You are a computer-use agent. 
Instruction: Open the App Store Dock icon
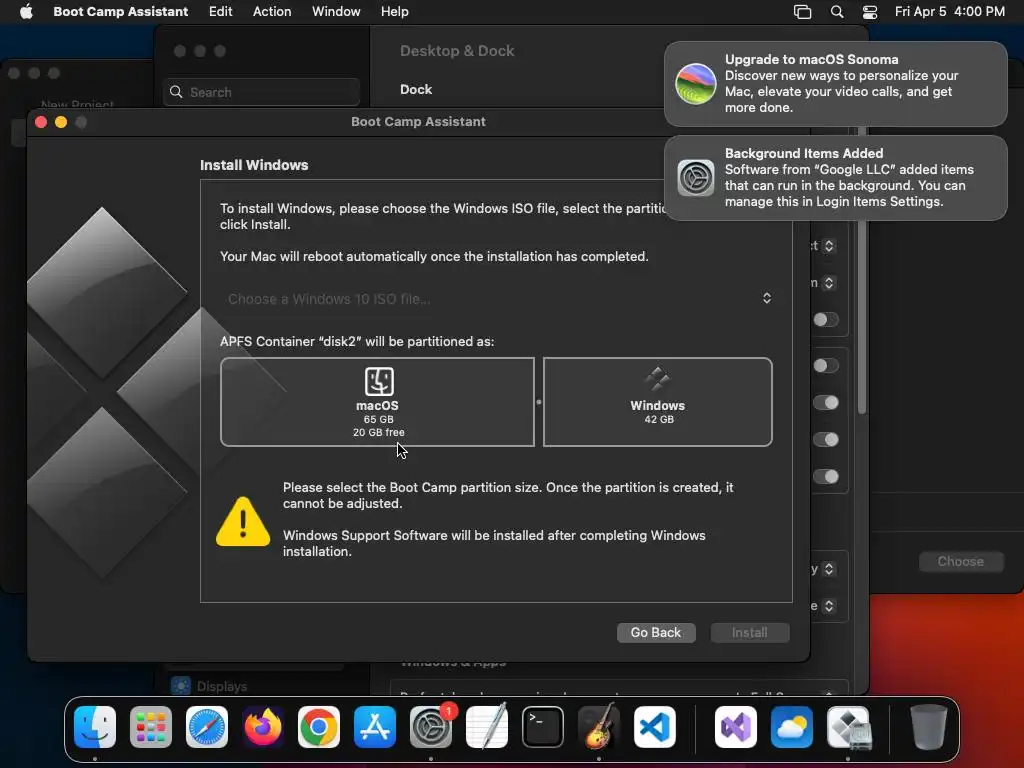[375, 727]
